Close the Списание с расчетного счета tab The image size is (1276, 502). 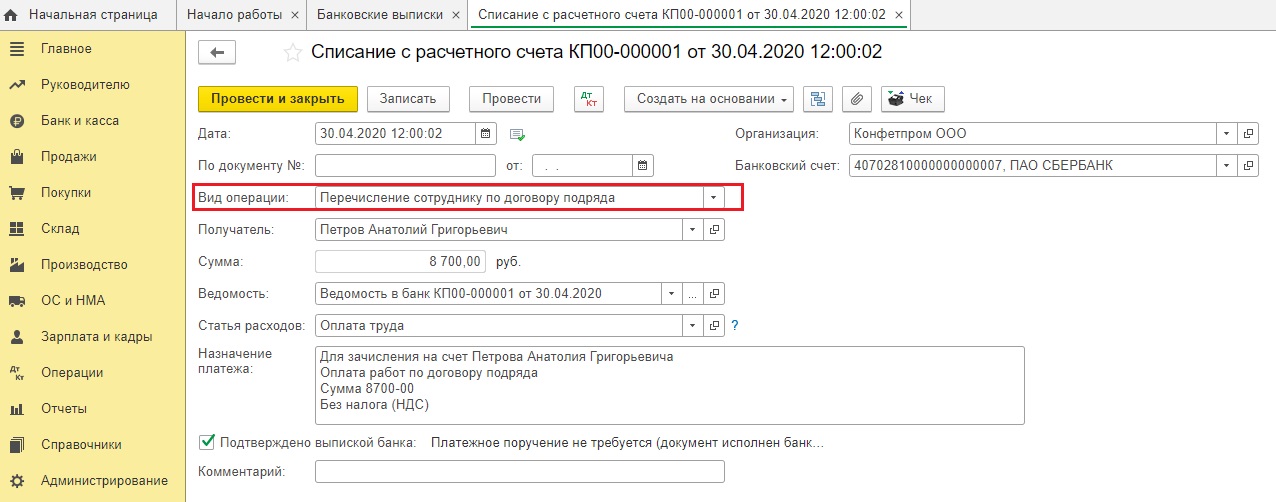click(900, 15)
